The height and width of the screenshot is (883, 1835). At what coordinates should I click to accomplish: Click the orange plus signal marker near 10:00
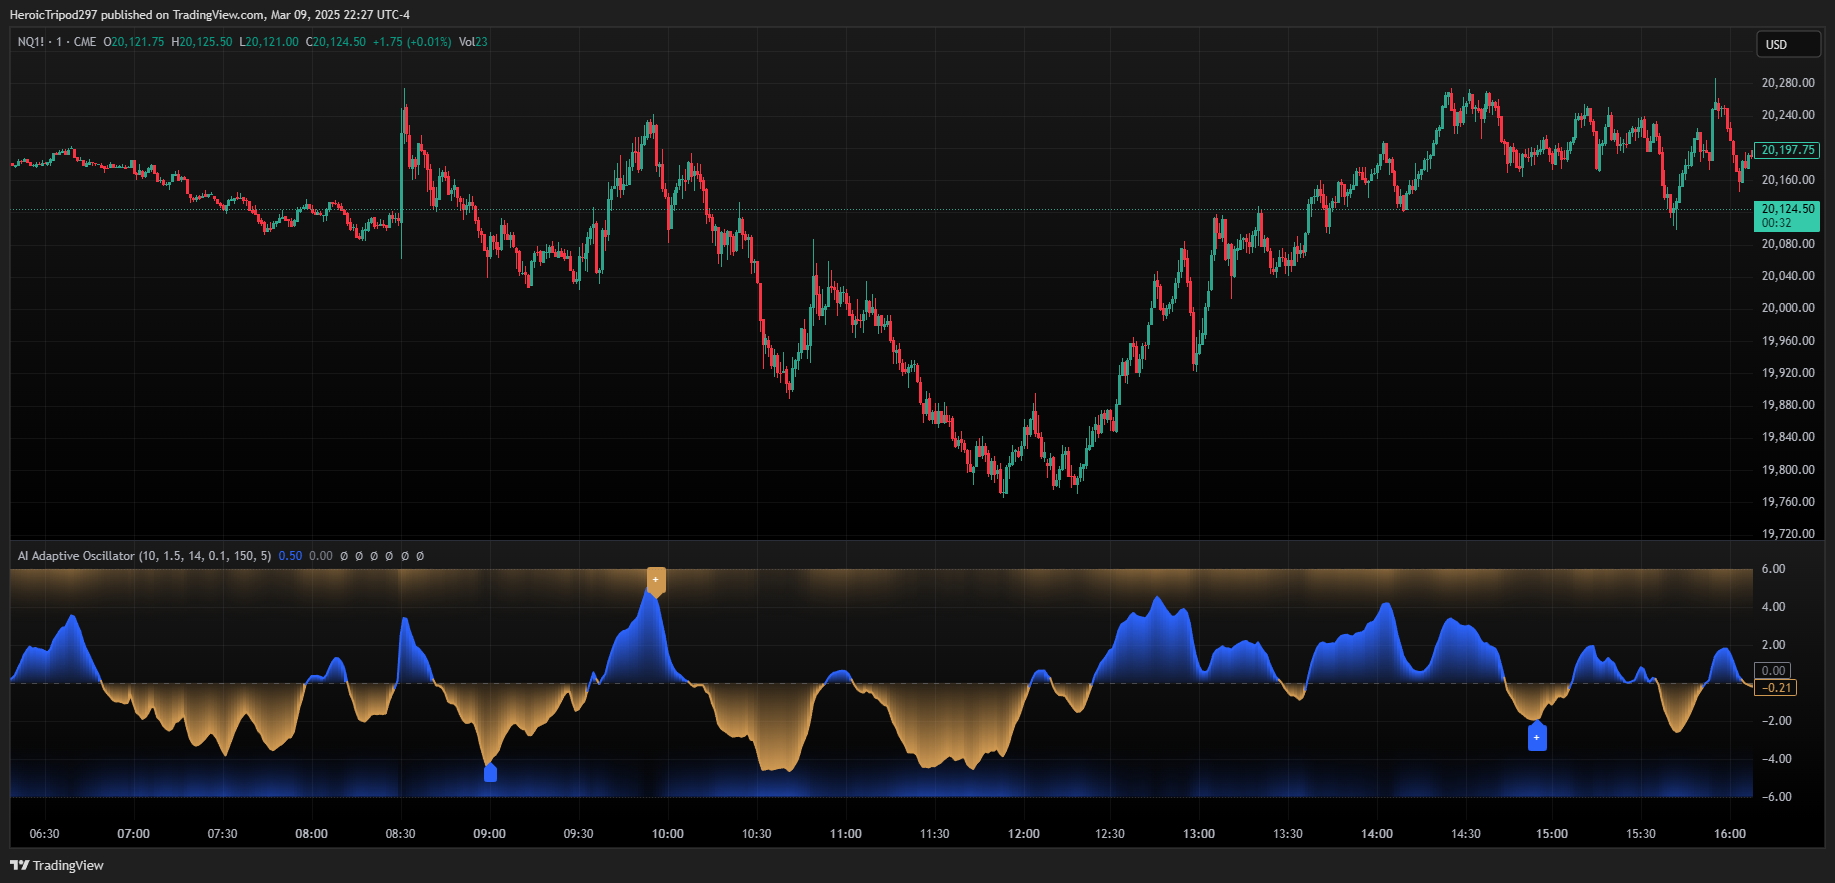click(x=656, y=580)
